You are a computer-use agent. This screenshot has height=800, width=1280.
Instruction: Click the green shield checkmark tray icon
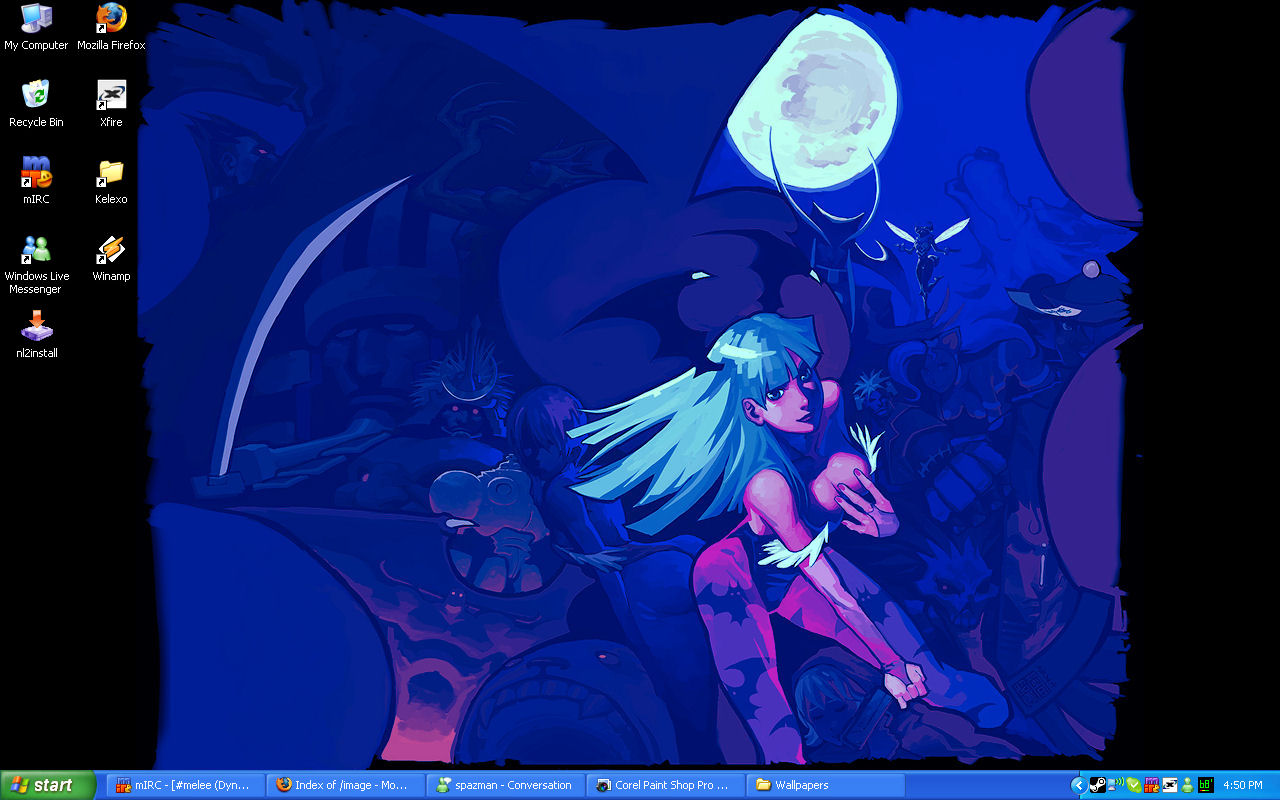[x=1134, y=785]
